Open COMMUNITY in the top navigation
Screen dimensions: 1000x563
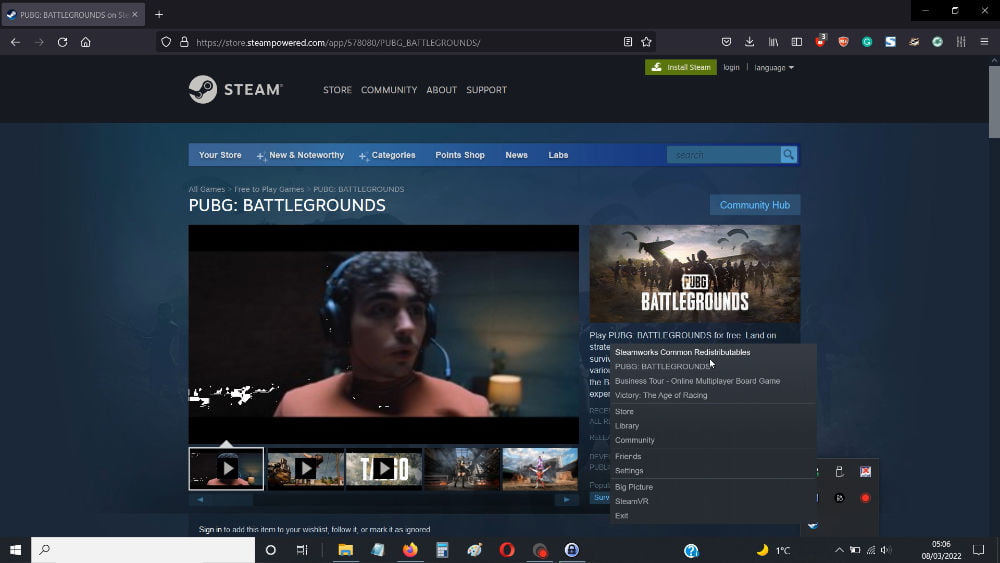point(389,90)
